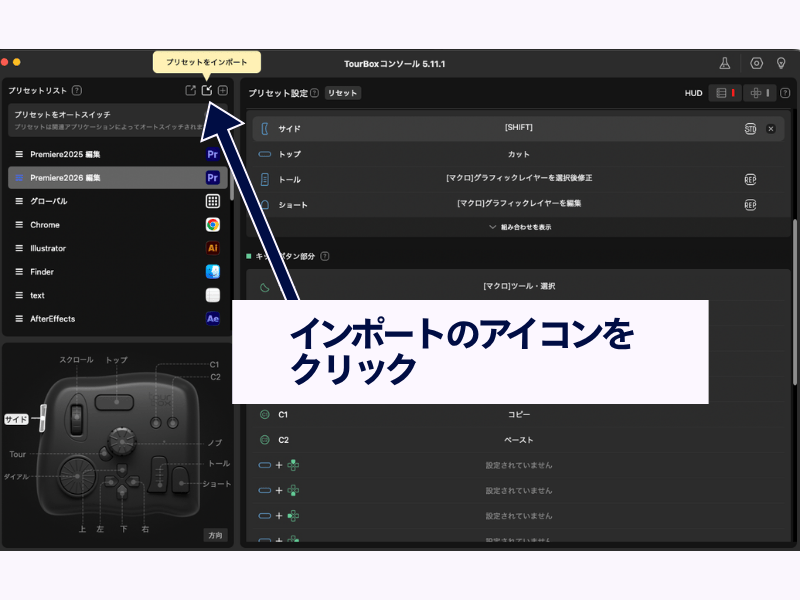
Task: Select the Premiere2025 編集 preset
Action: (x=110, y=154)
